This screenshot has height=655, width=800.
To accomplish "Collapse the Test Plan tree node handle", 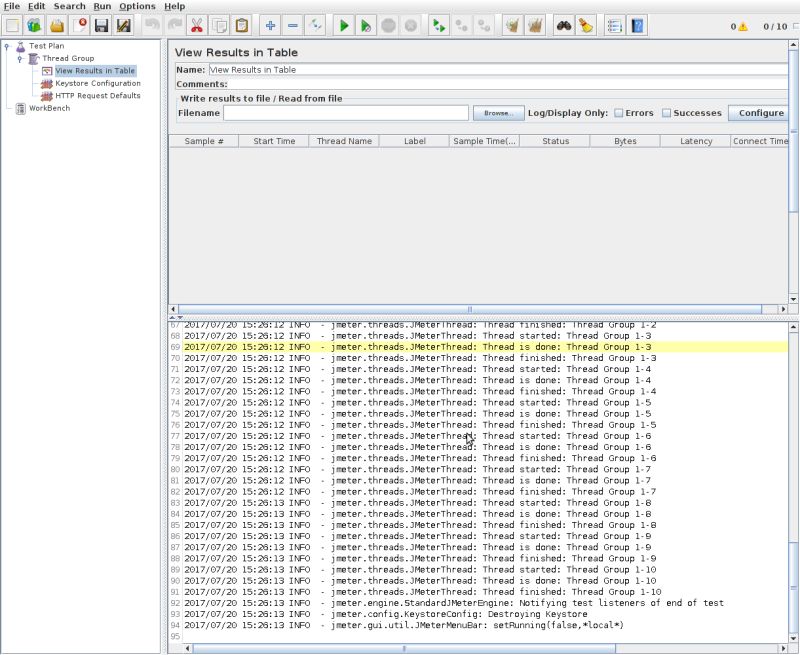I will (x=7, y=46).
